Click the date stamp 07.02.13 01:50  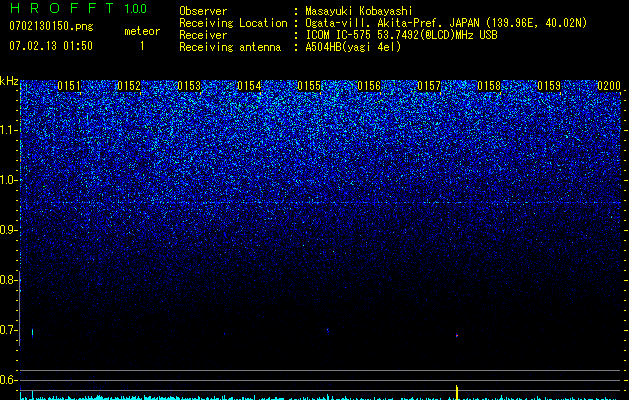51,46
